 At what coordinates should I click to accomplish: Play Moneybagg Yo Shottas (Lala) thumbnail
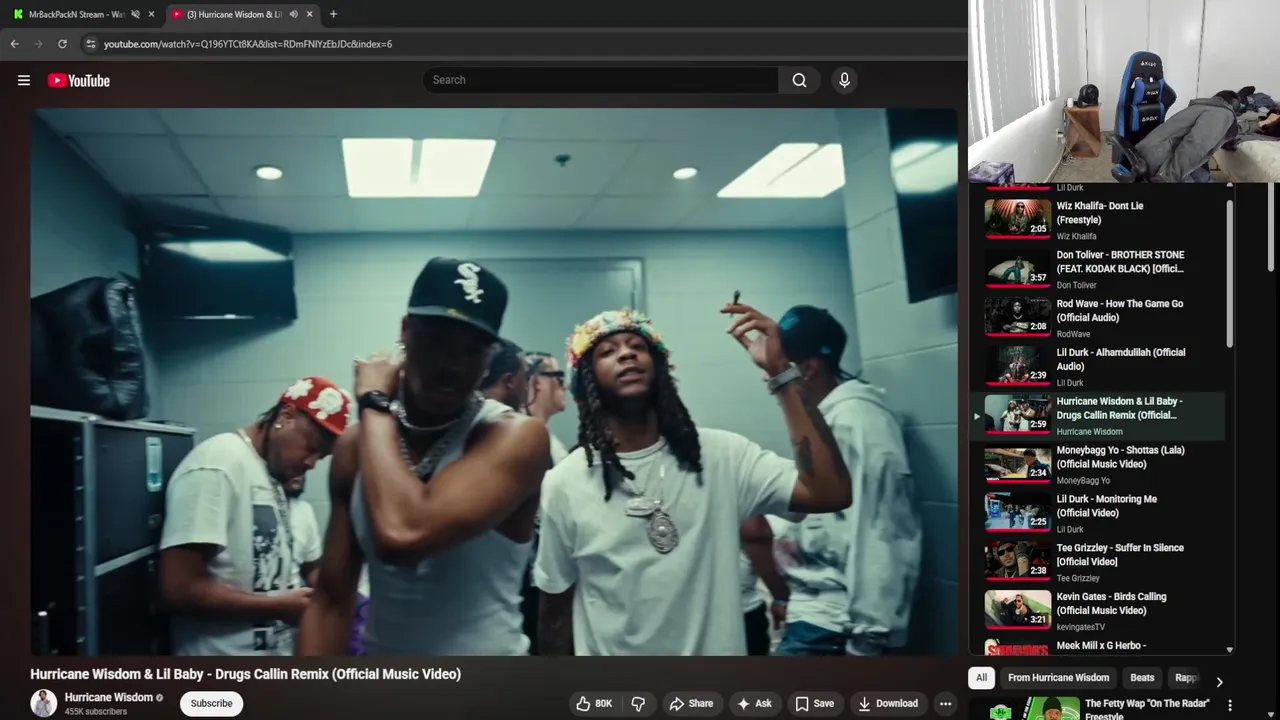coord(1018,463)
